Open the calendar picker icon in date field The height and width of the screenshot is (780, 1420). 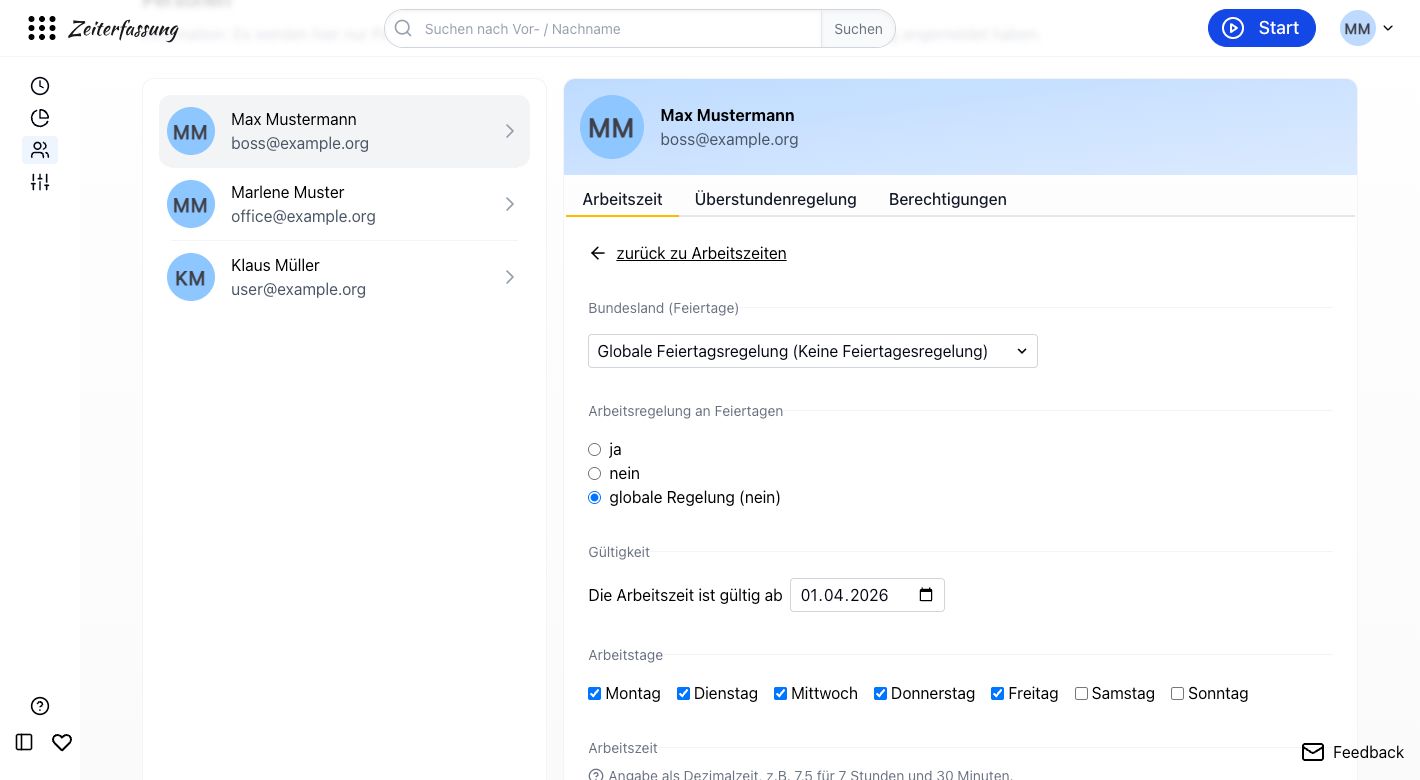click(926, 595)
